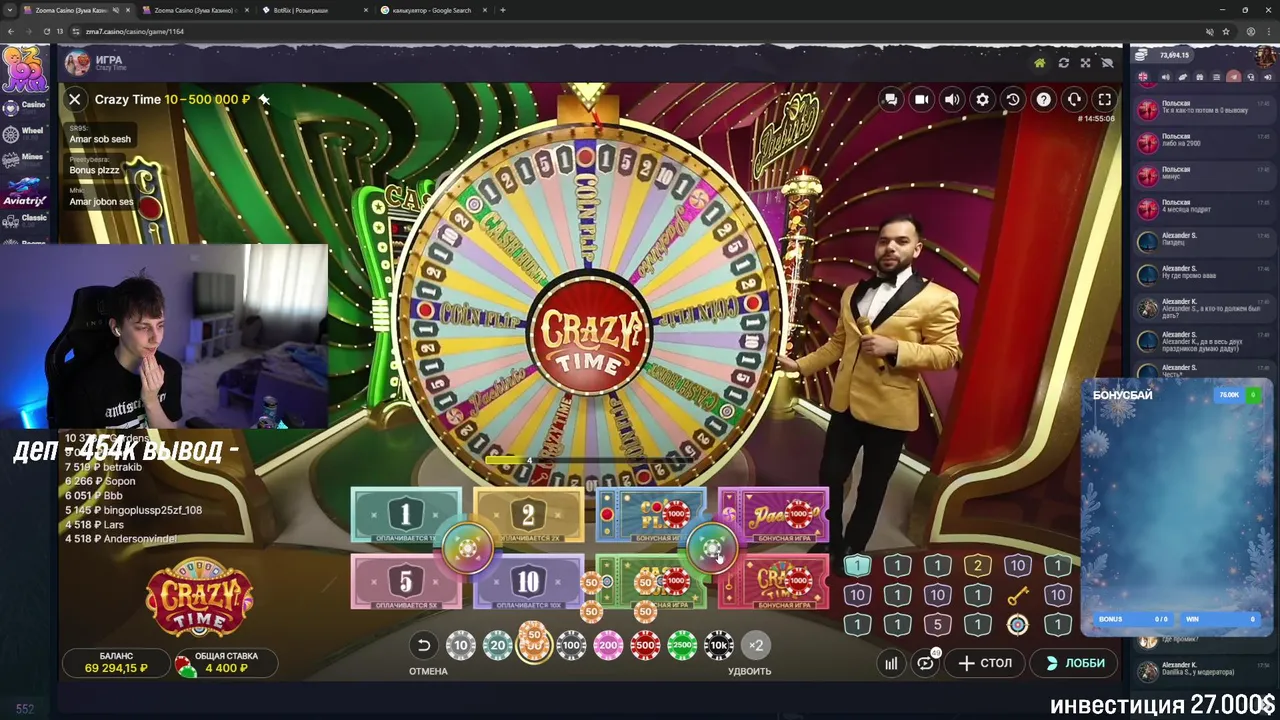Open Aviatrix game in sidebar
This screenshot has height=720, width=1280.
pyautogui.click(x=24, y=192)
